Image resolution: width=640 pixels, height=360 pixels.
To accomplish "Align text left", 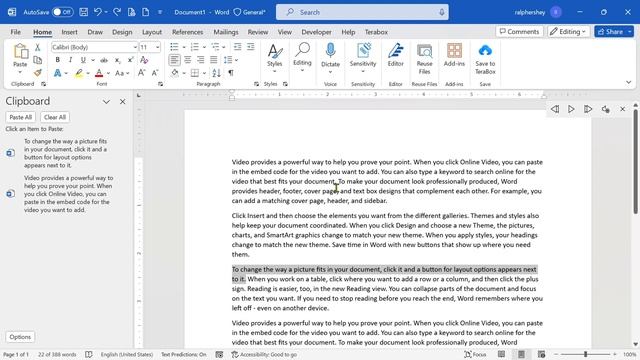I will coord(174,60).
